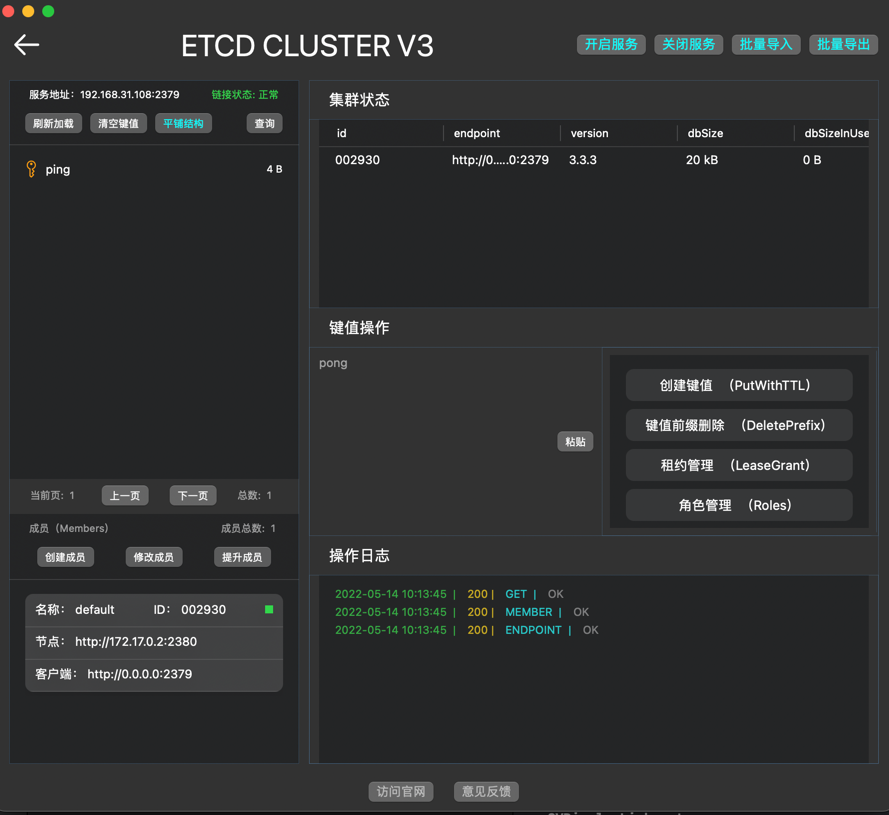889x815 pixels.
Task: Click 创建成员 to create a member
Action: pyautogui.click(x=65, y=557)
